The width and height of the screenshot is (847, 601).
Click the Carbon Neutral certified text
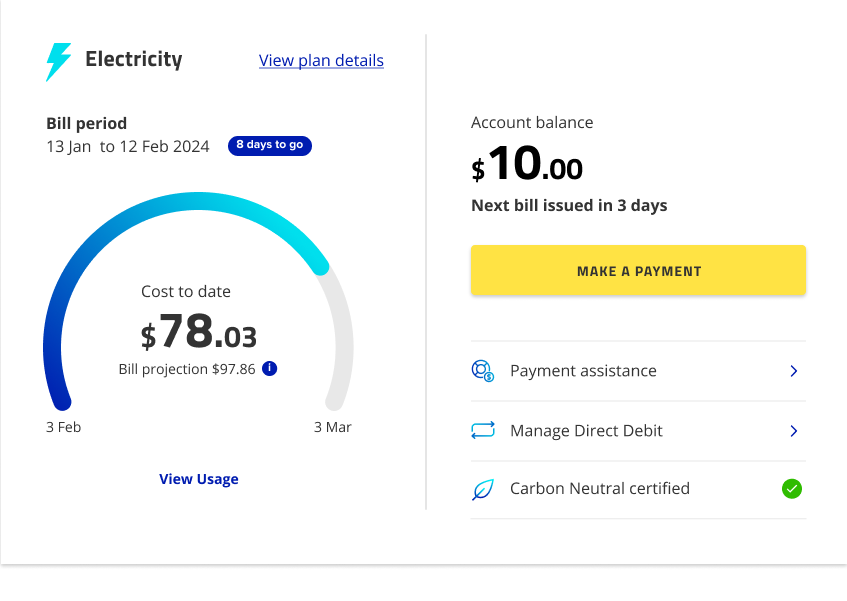(x=600, y=489)
